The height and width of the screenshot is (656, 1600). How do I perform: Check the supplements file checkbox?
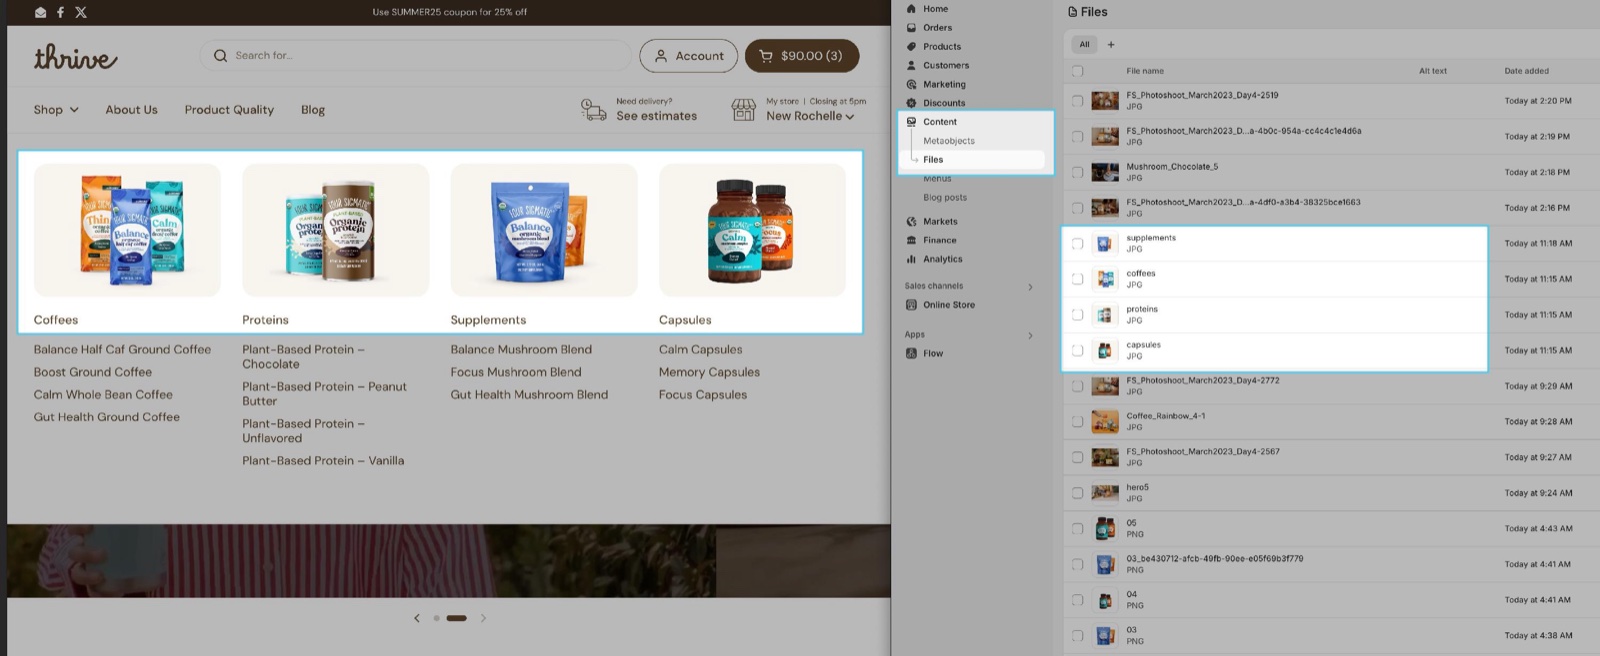pyautogui.click(x=1077, y=243)
